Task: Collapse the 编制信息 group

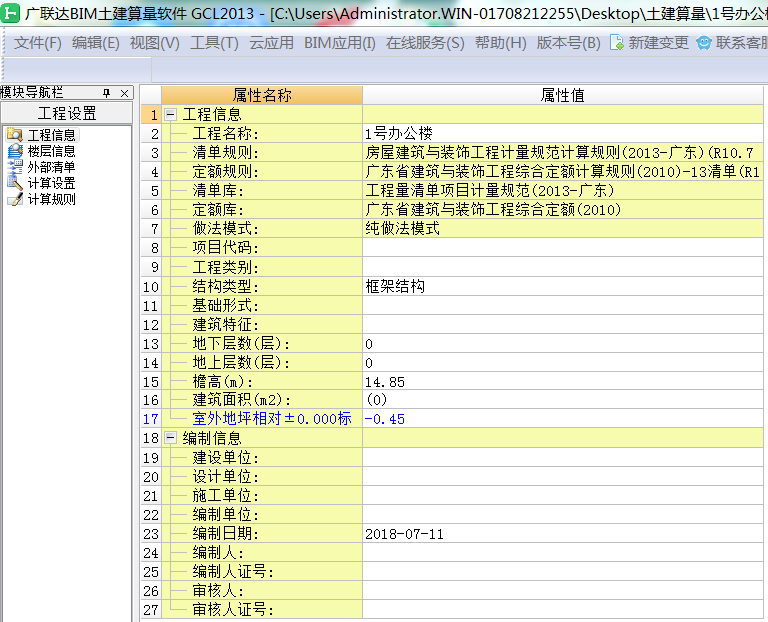Action: click(x=170, y=438)
